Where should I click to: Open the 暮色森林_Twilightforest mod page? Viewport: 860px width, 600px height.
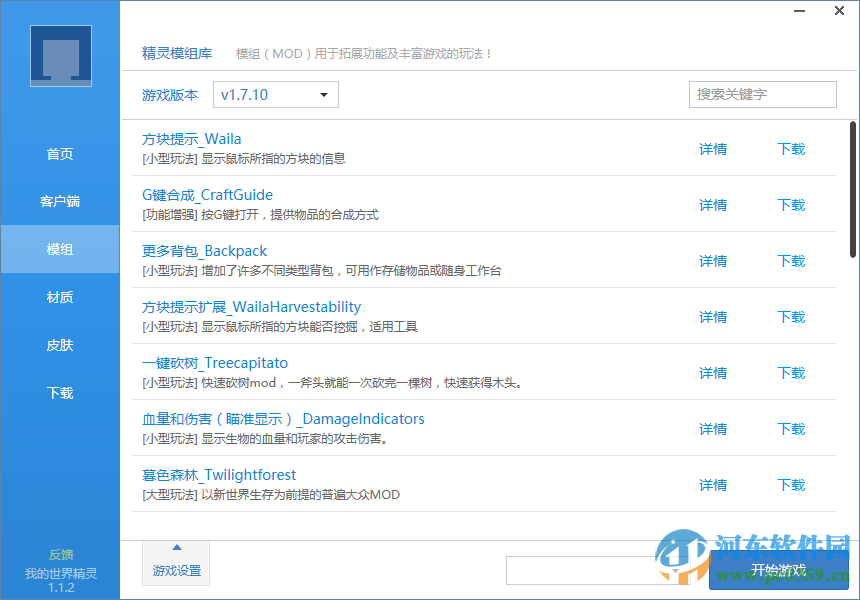[219, 474]
